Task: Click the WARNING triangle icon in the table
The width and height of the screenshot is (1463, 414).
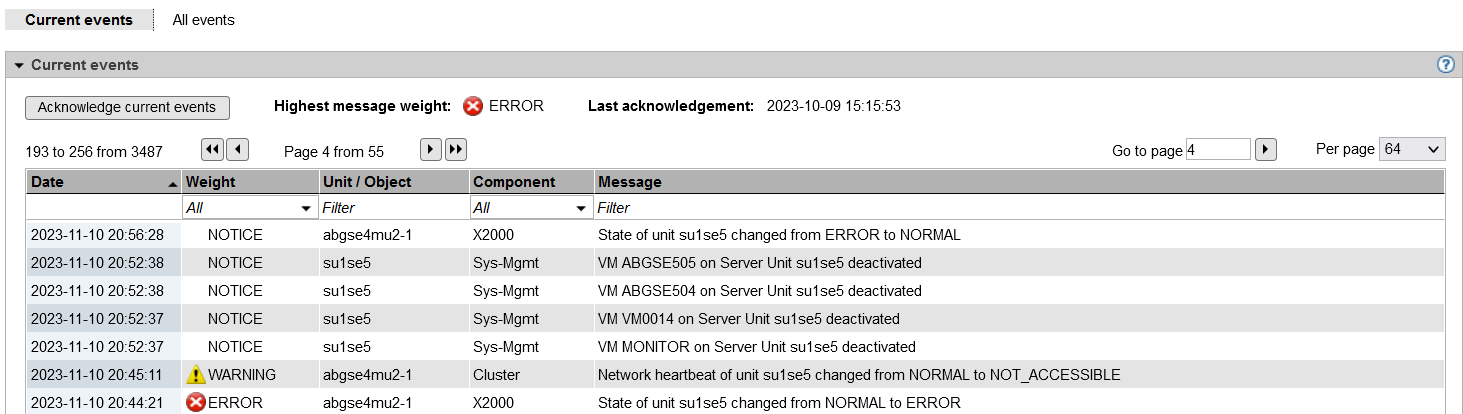Action: click(x=196, y=375)
